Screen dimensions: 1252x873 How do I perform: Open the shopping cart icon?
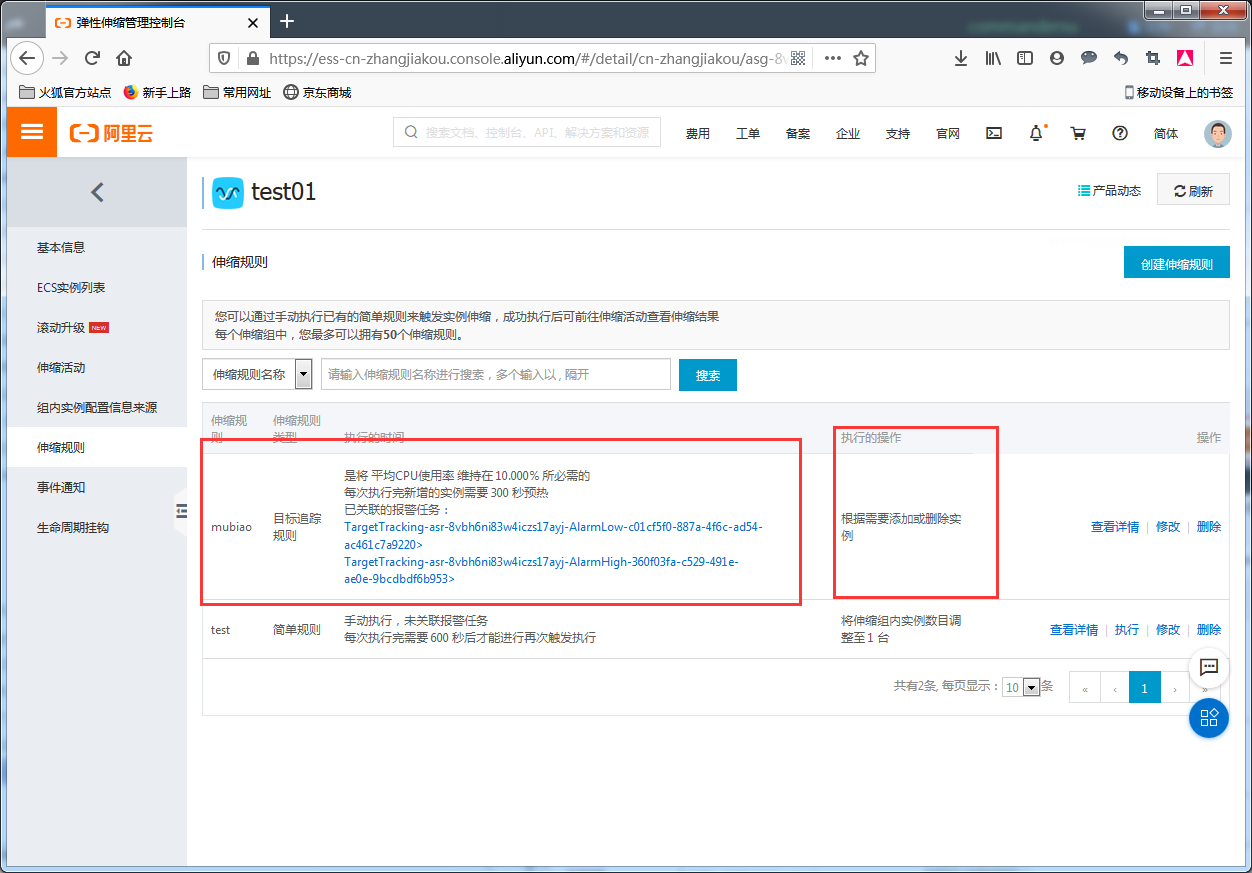pyautogui.click(x=1078, y=133)
